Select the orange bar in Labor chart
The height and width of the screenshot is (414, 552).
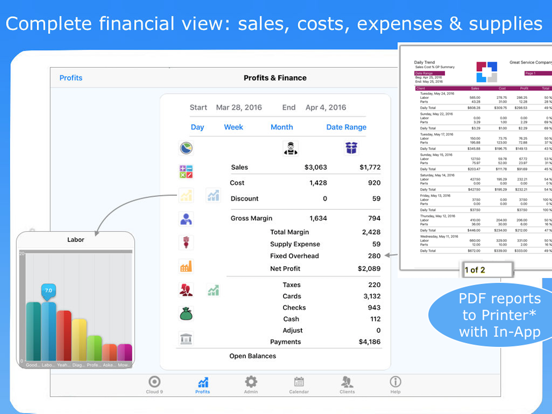109,352
